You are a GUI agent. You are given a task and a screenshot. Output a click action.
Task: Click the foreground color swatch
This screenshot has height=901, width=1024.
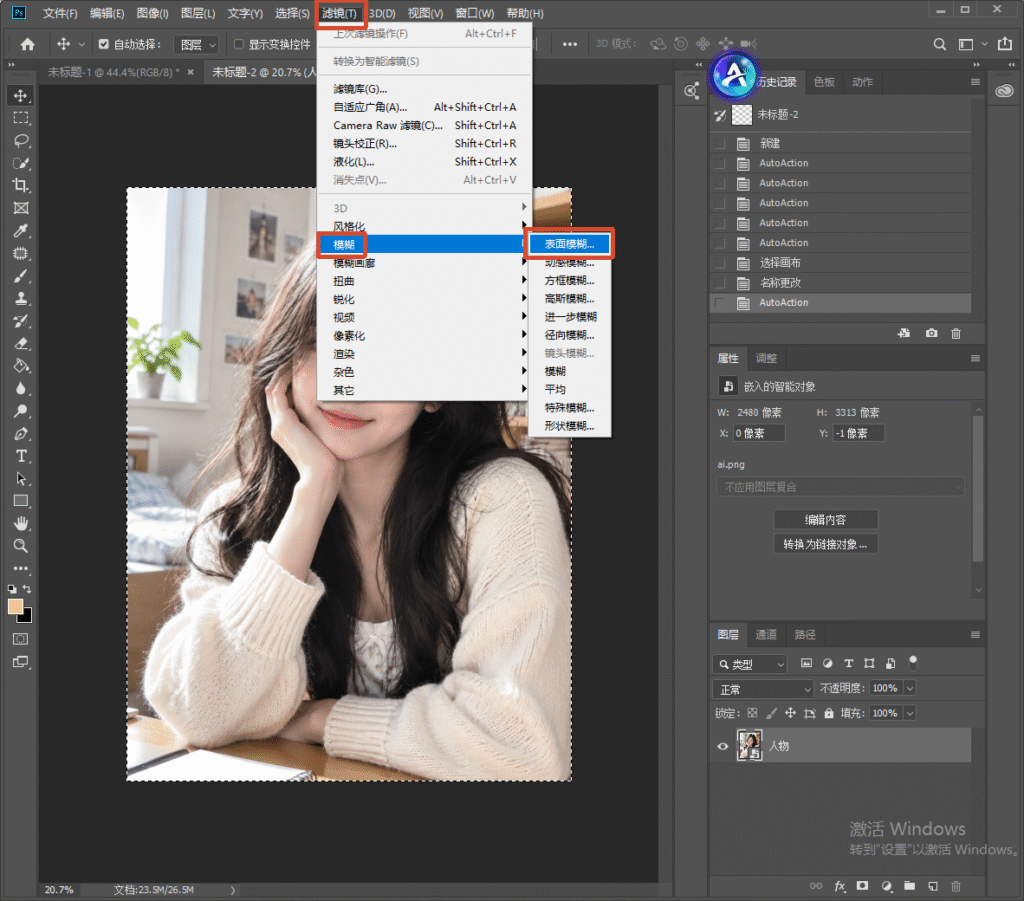click(15, 606)
